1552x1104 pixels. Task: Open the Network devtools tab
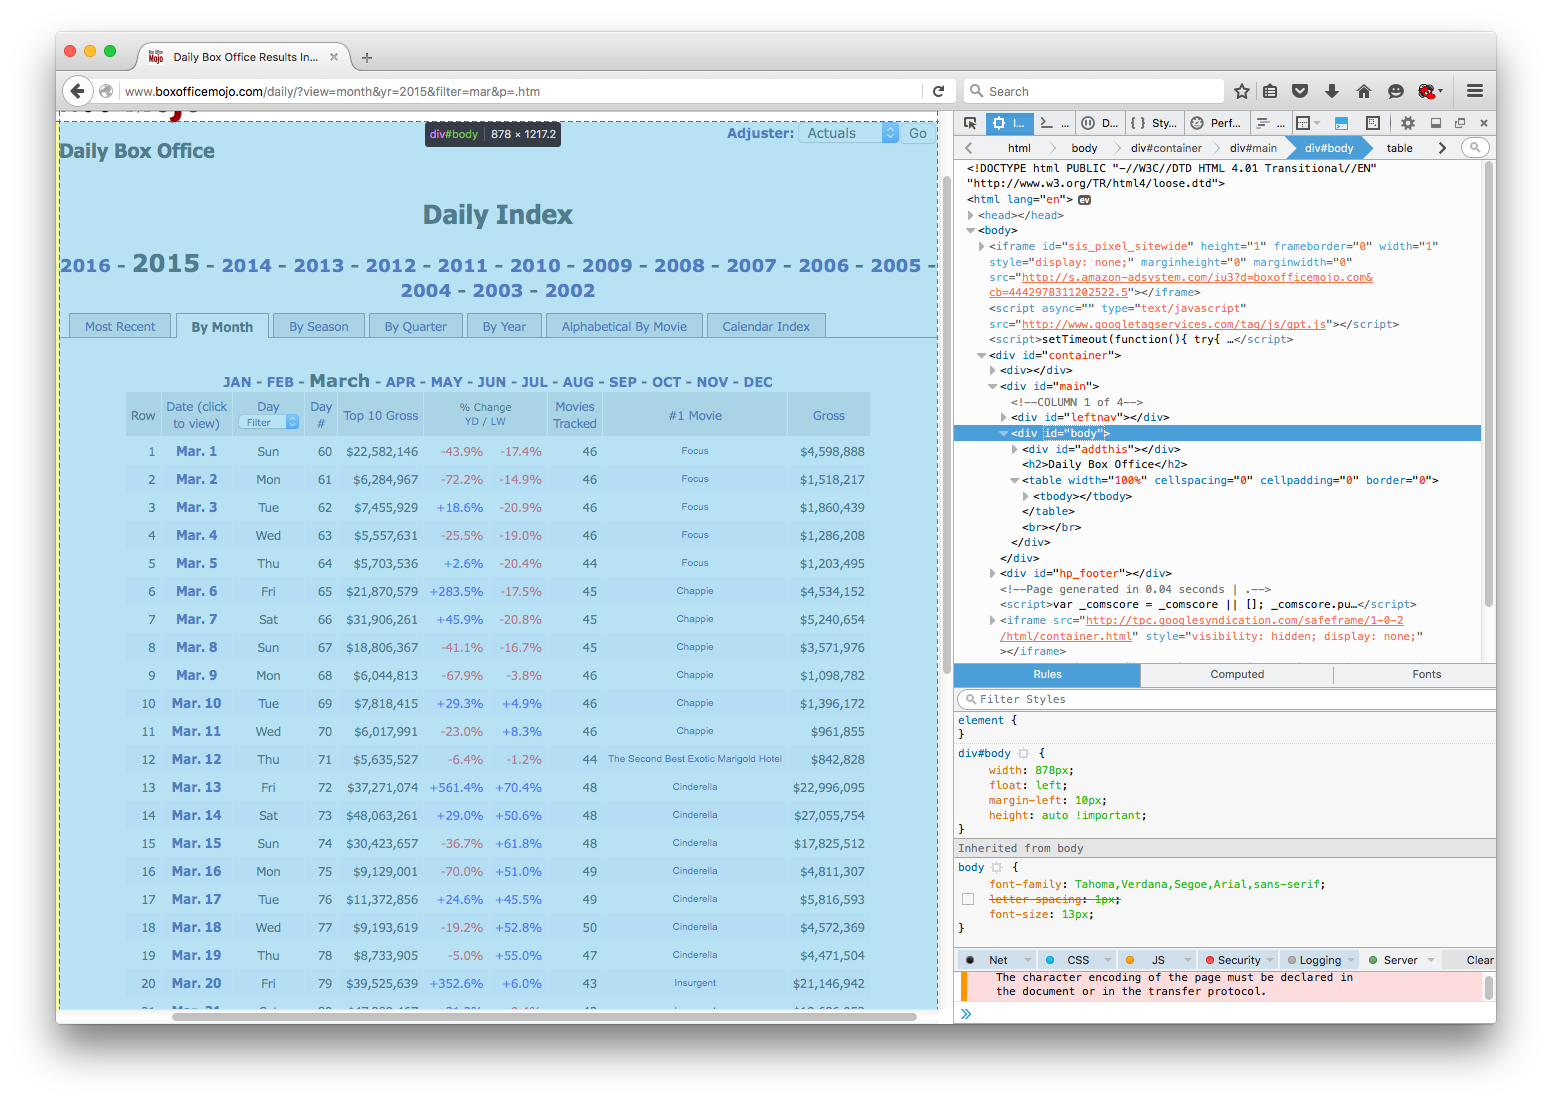pos(1270,123)
